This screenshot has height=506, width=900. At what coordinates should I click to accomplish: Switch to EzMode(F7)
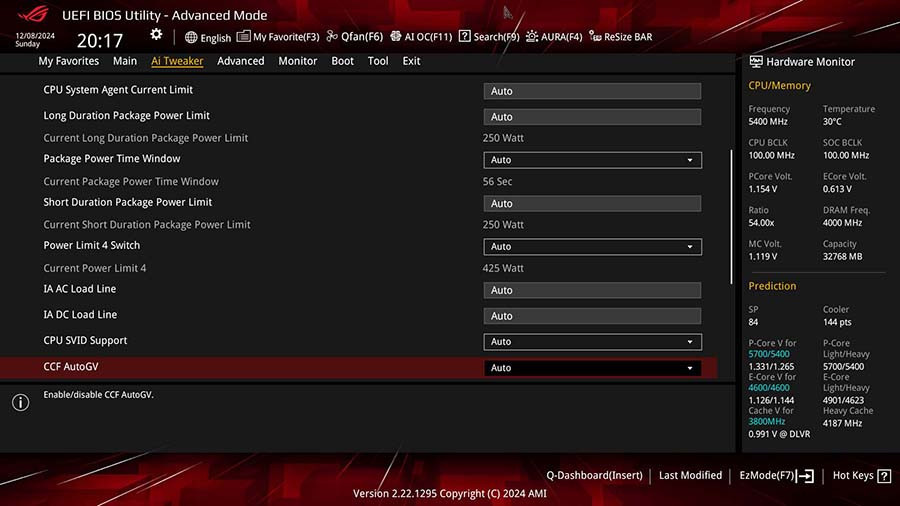coord(766,476)
